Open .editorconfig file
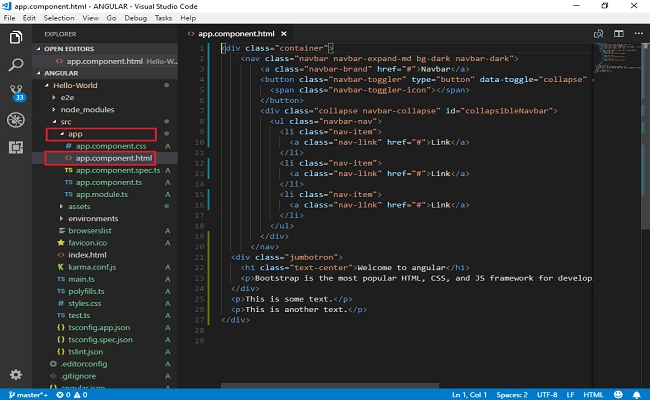Screen dimensions: 650x400 coord(105,364)
